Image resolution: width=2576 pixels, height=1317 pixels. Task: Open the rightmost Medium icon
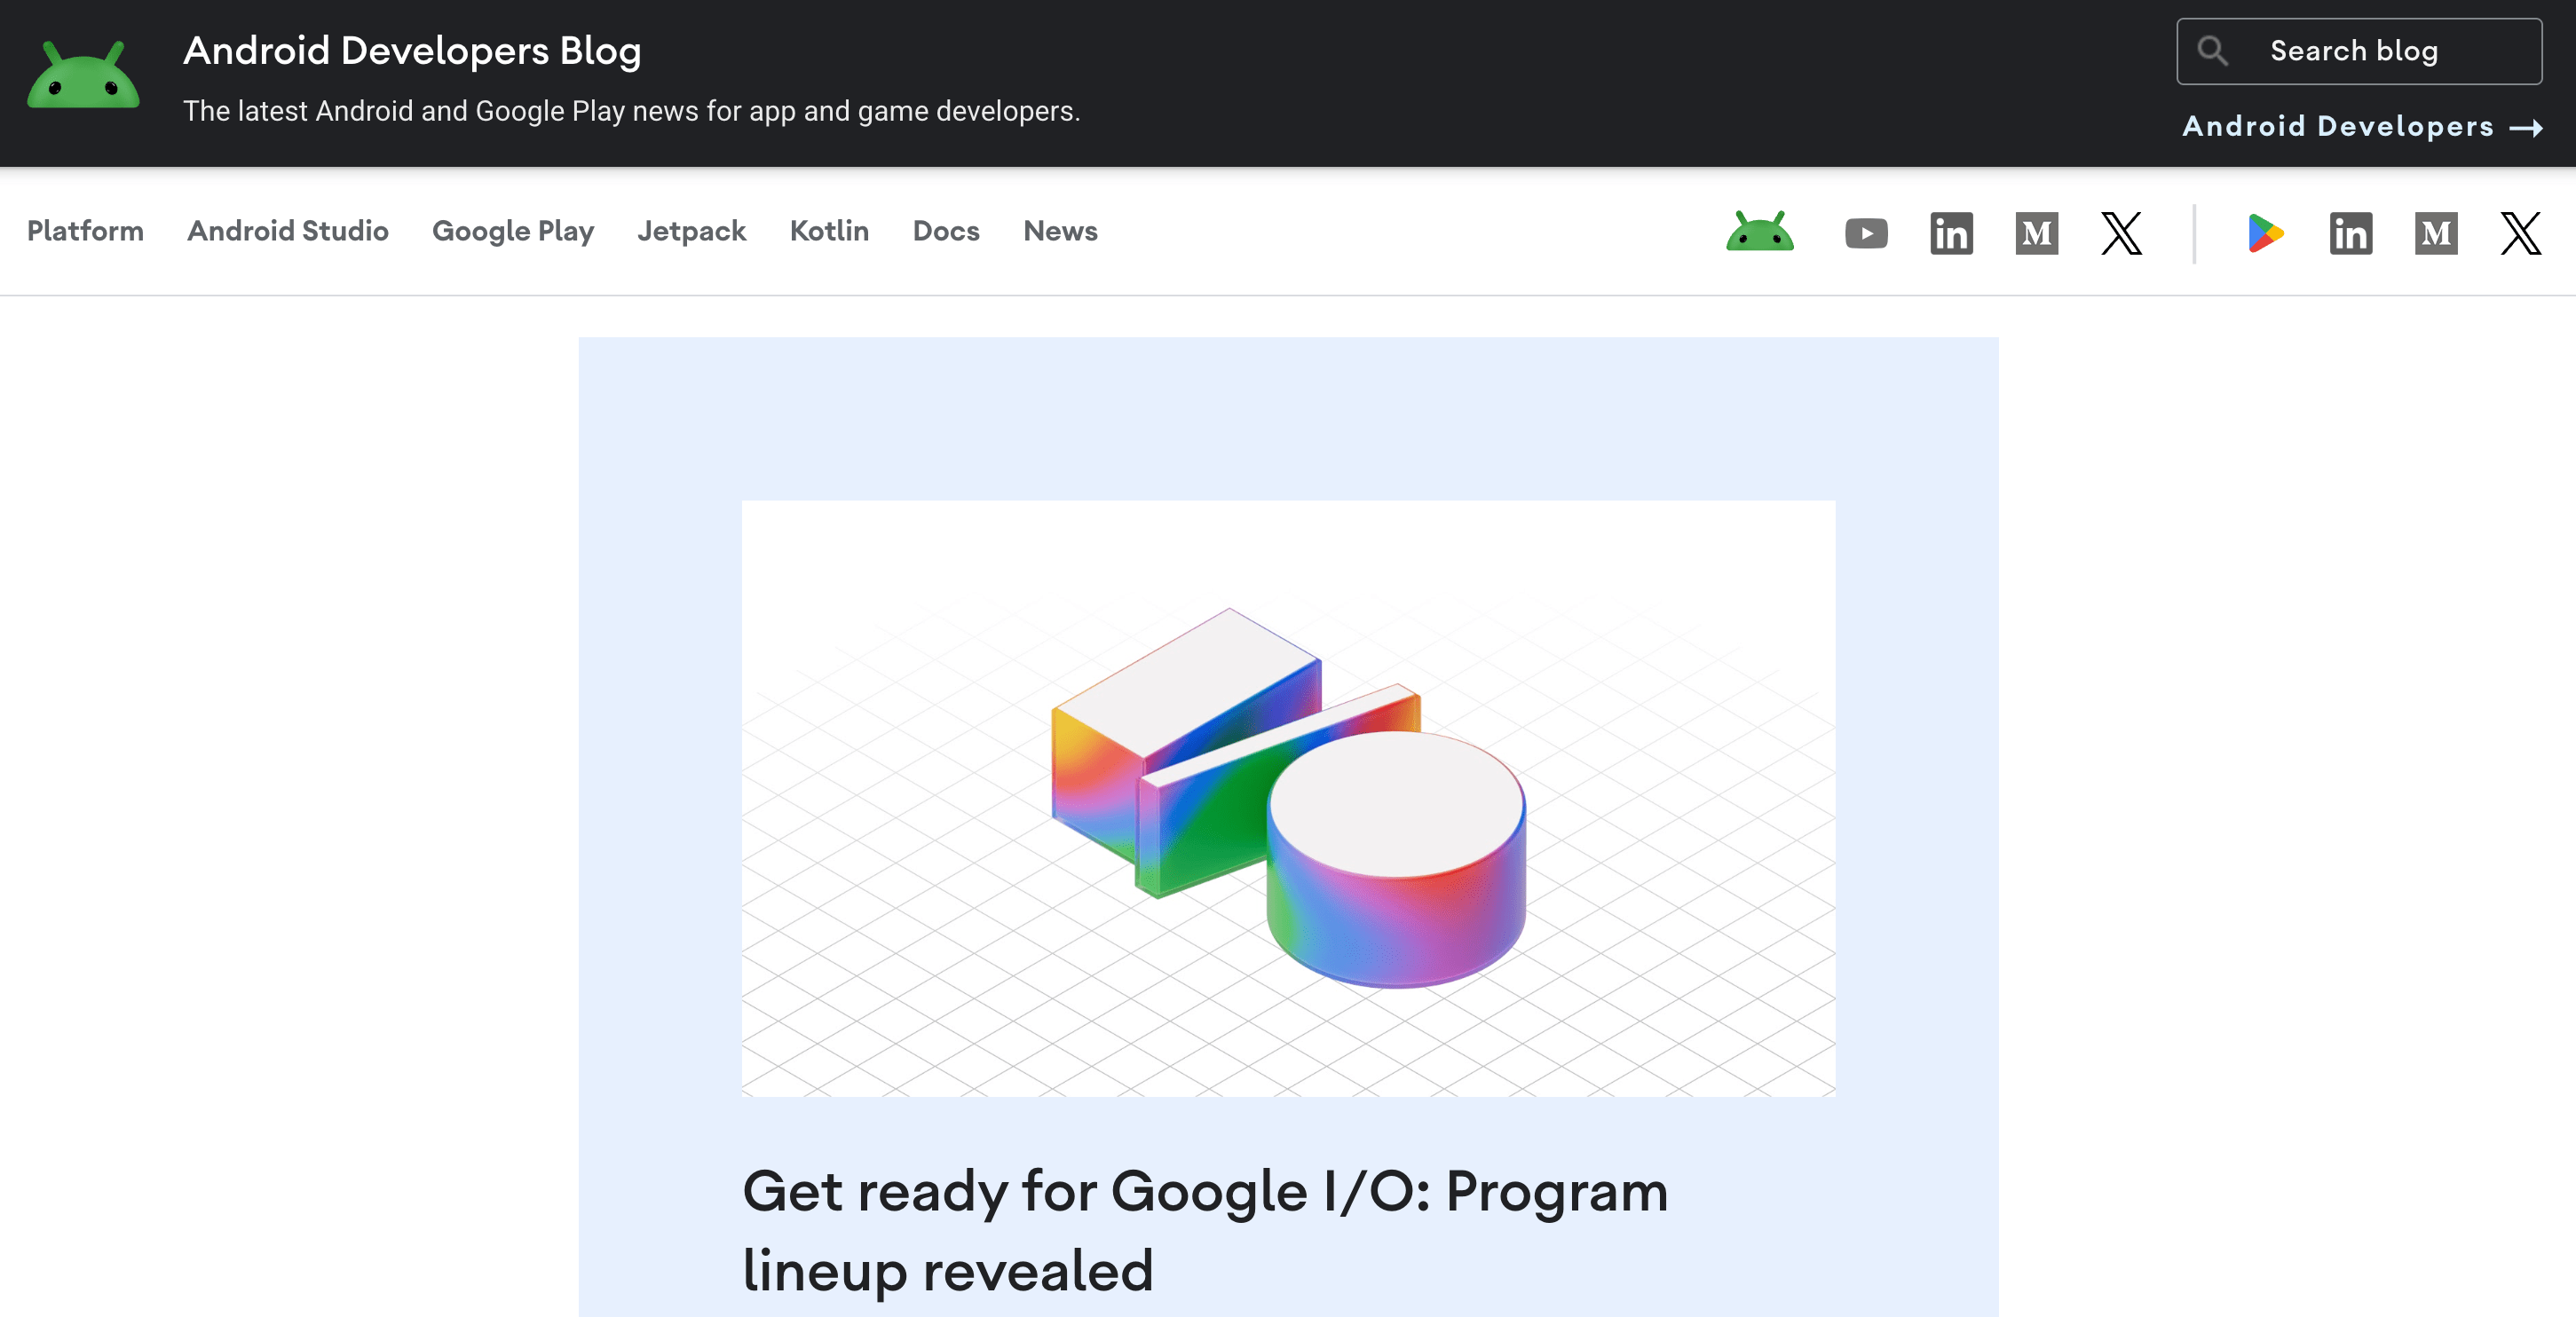pyautogui.click(x=2435, y=233)
